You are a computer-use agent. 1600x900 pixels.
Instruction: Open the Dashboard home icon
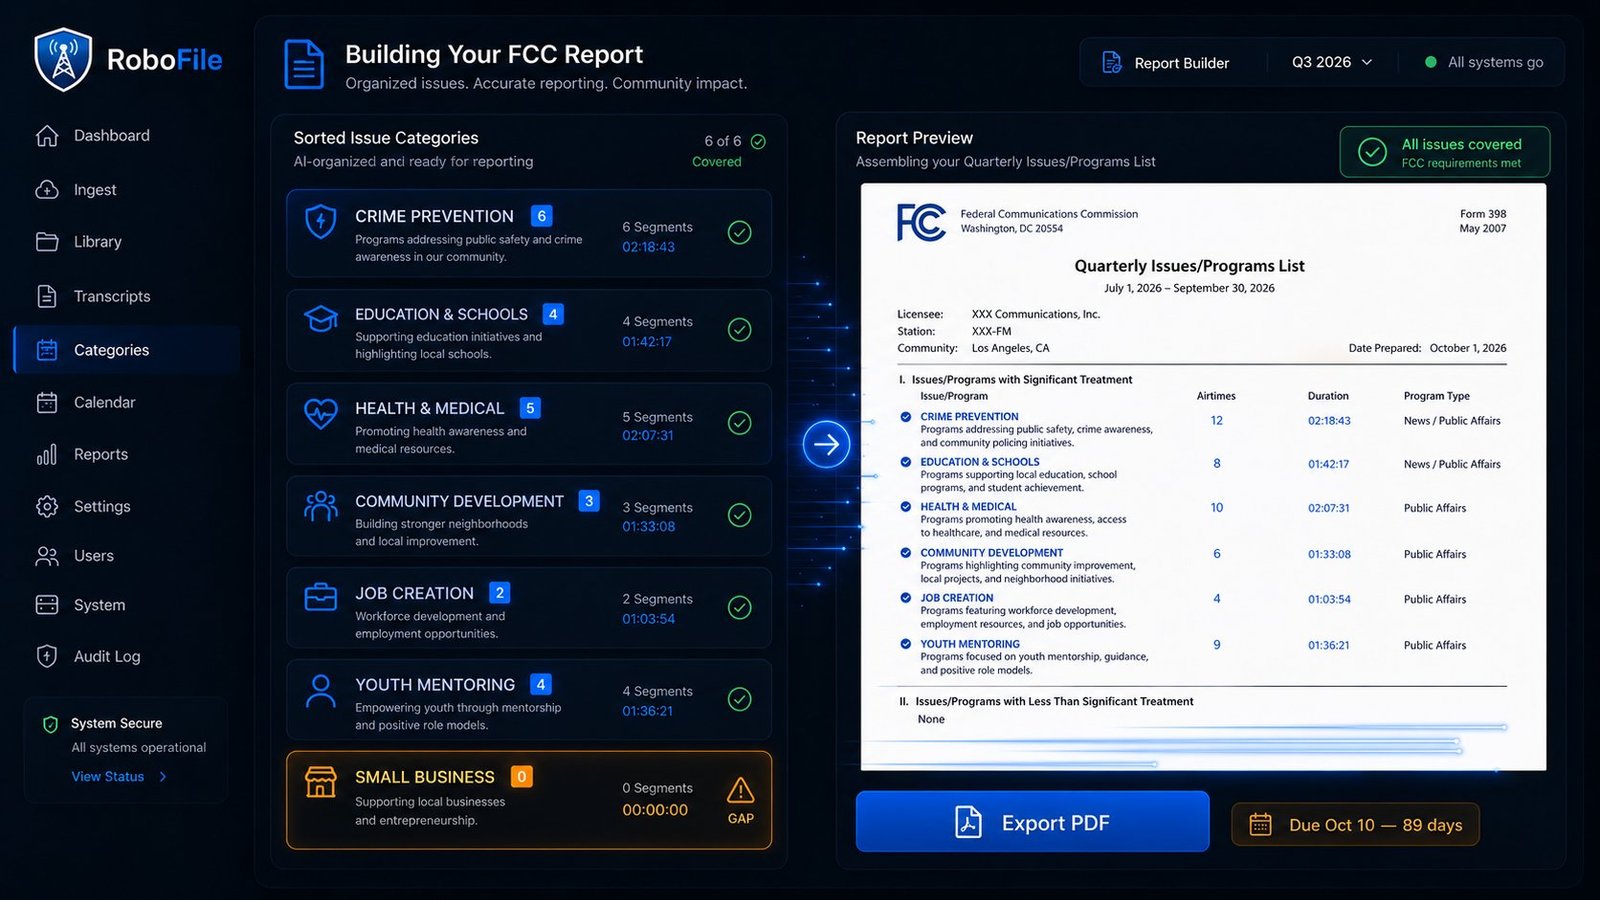pyautogui.click(x=47, y=136)
